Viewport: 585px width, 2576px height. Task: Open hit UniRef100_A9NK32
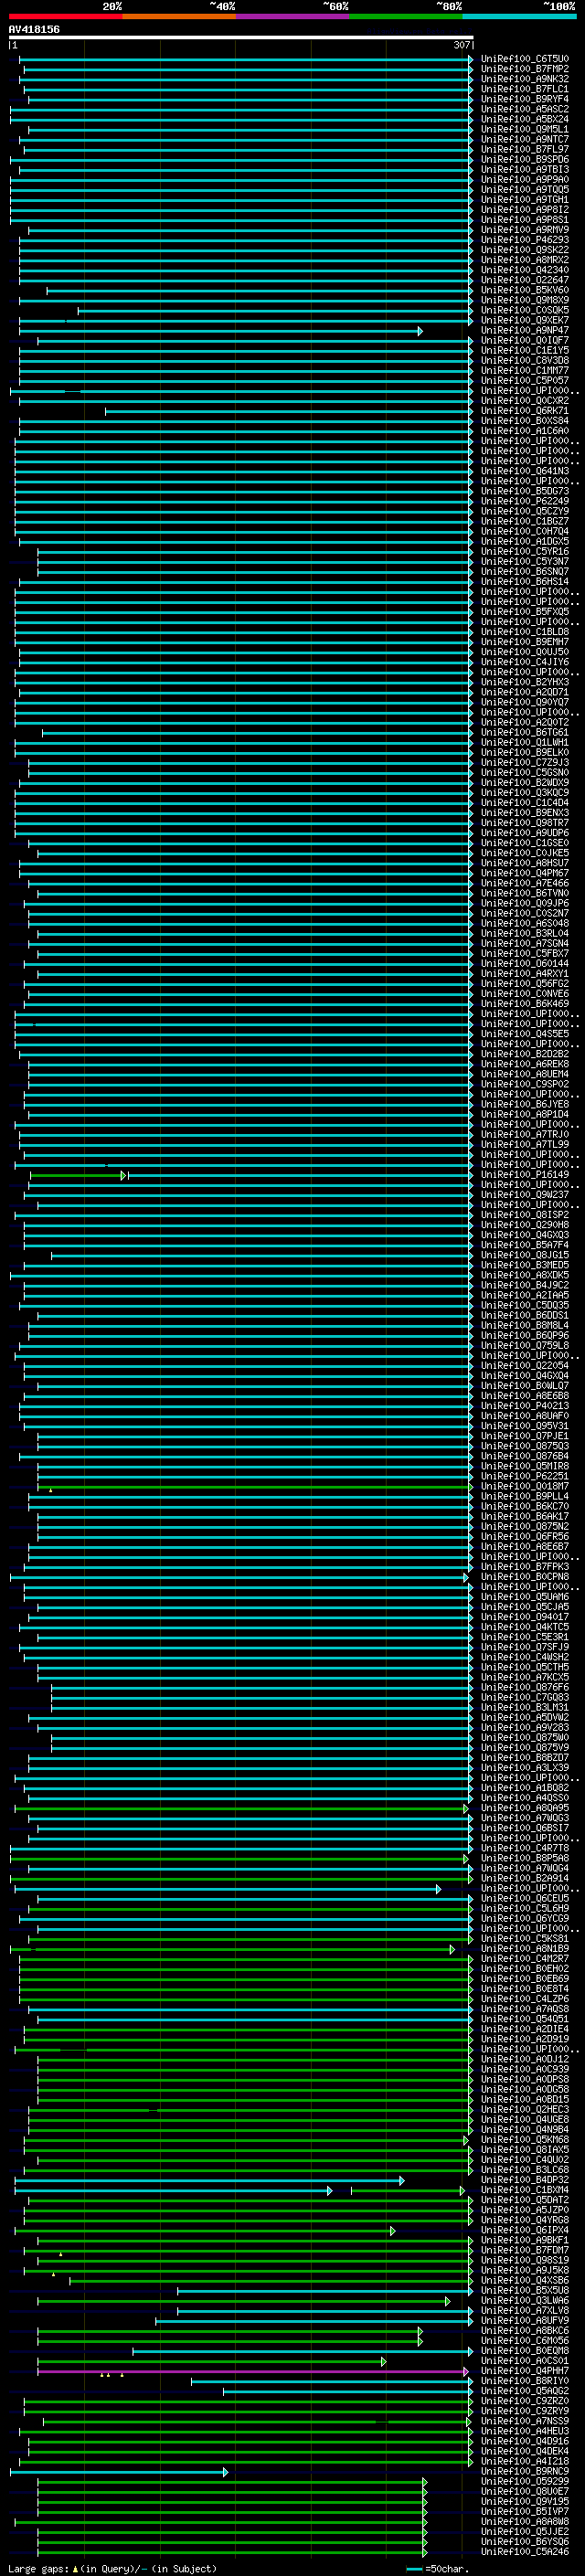[x=525, y=79]
